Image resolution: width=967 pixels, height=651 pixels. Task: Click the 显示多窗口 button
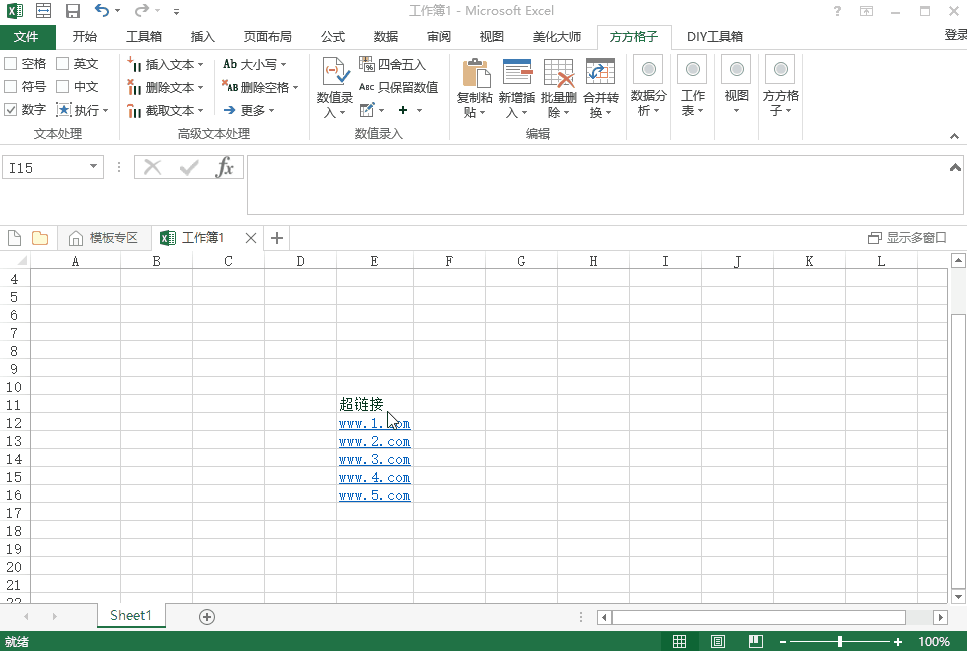[x=907, y=238]
